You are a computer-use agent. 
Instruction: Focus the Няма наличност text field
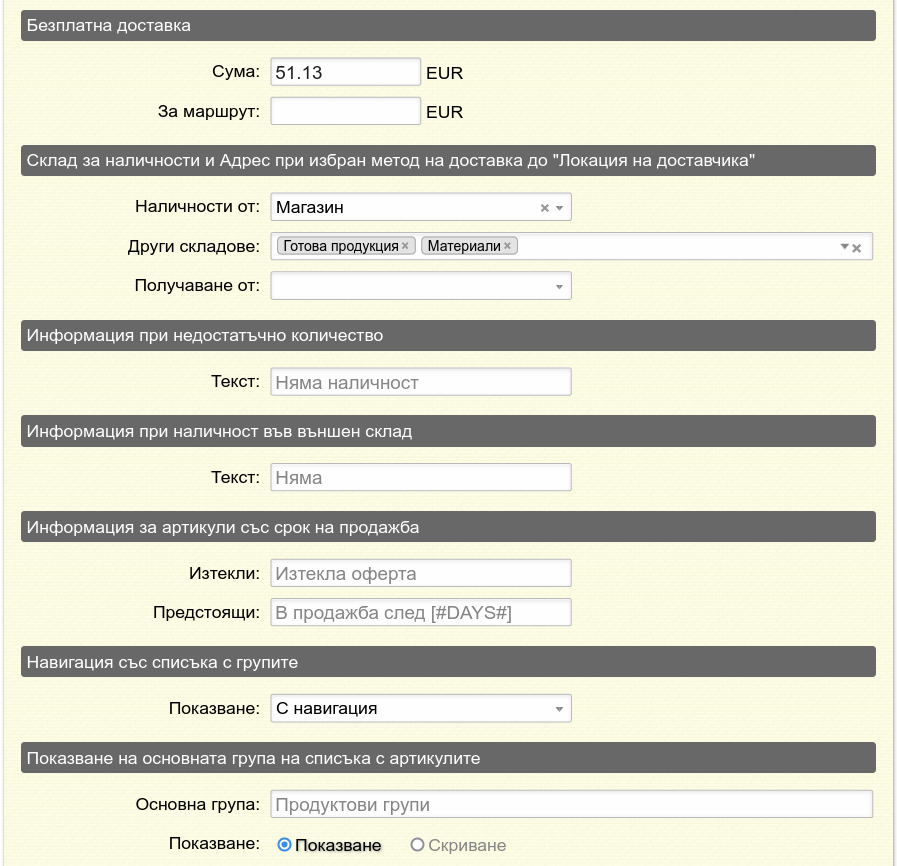pos(421,382)
